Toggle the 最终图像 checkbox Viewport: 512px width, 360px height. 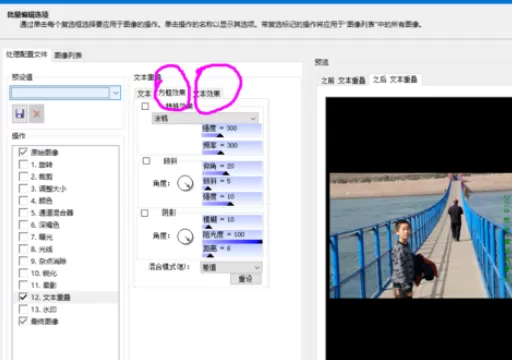coord(23,321)
